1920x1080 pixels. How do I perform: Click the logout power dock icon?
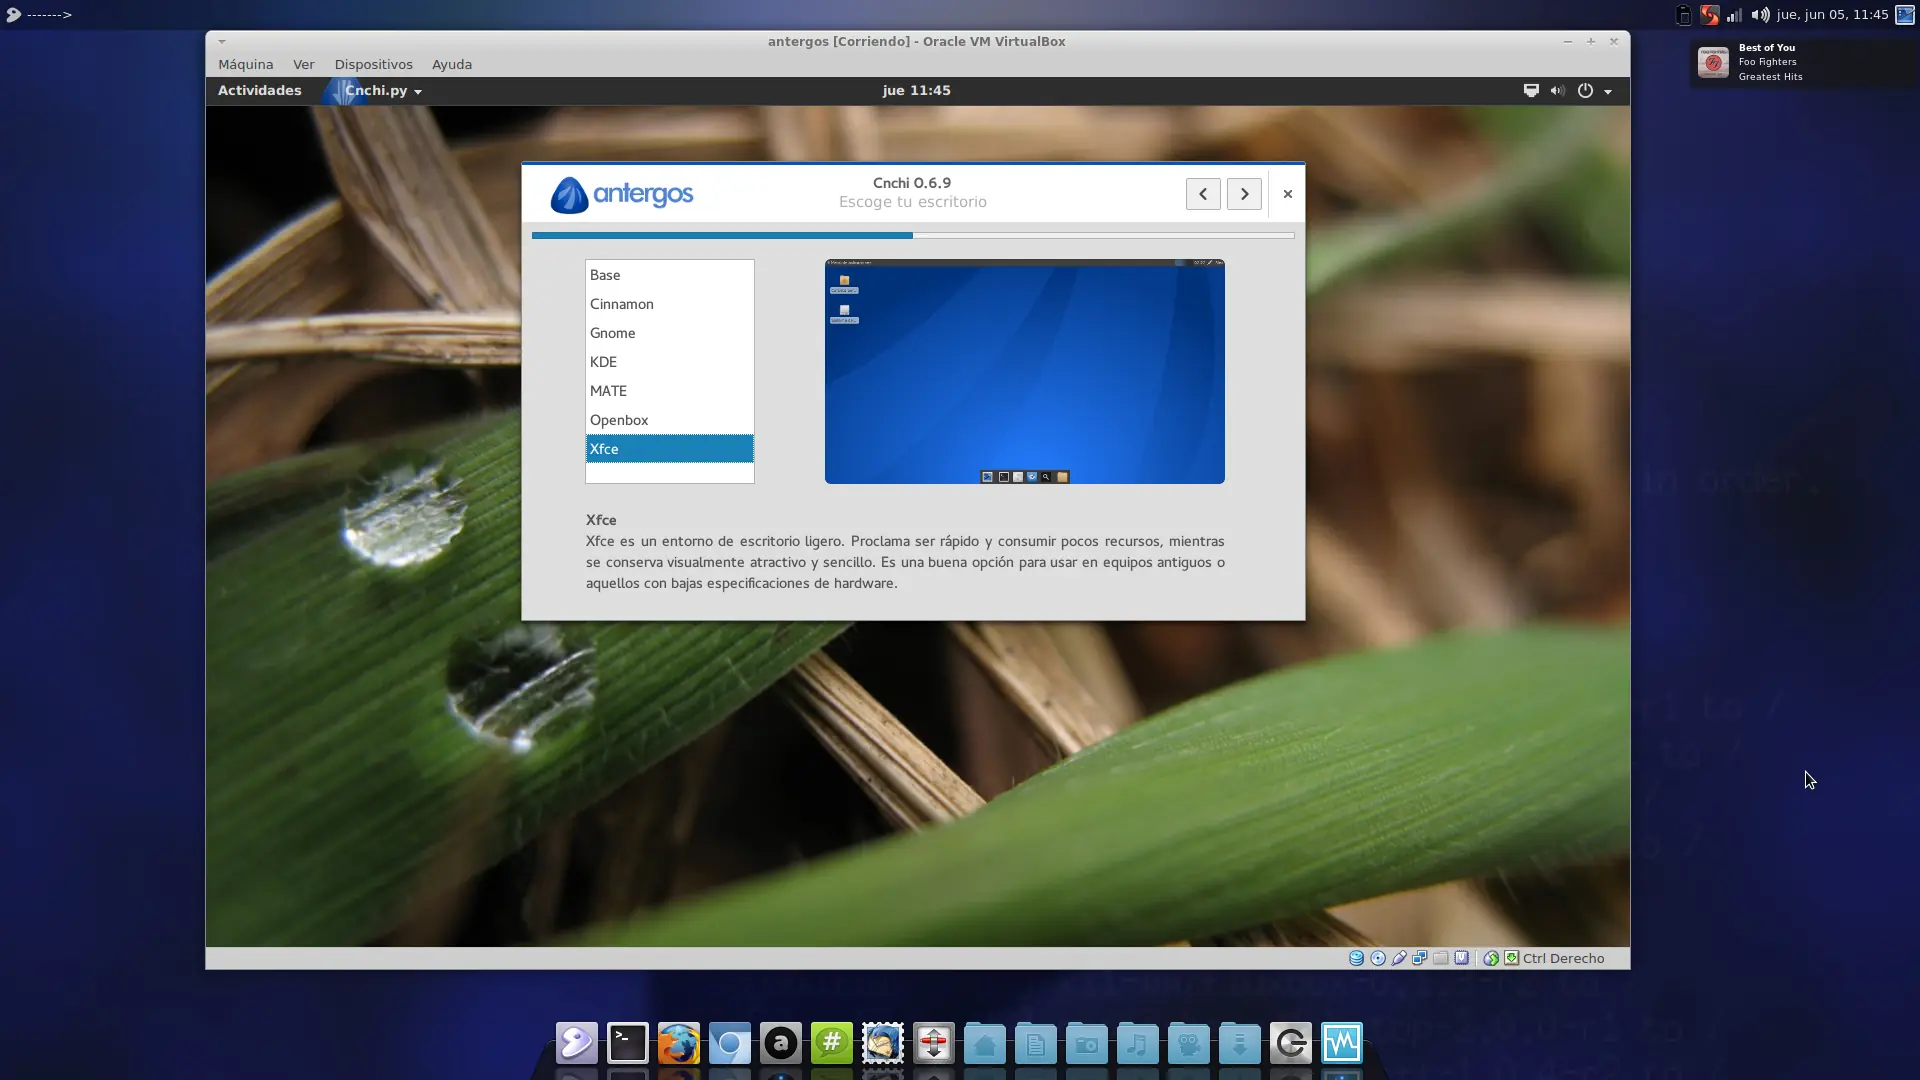(1291, 1043)
